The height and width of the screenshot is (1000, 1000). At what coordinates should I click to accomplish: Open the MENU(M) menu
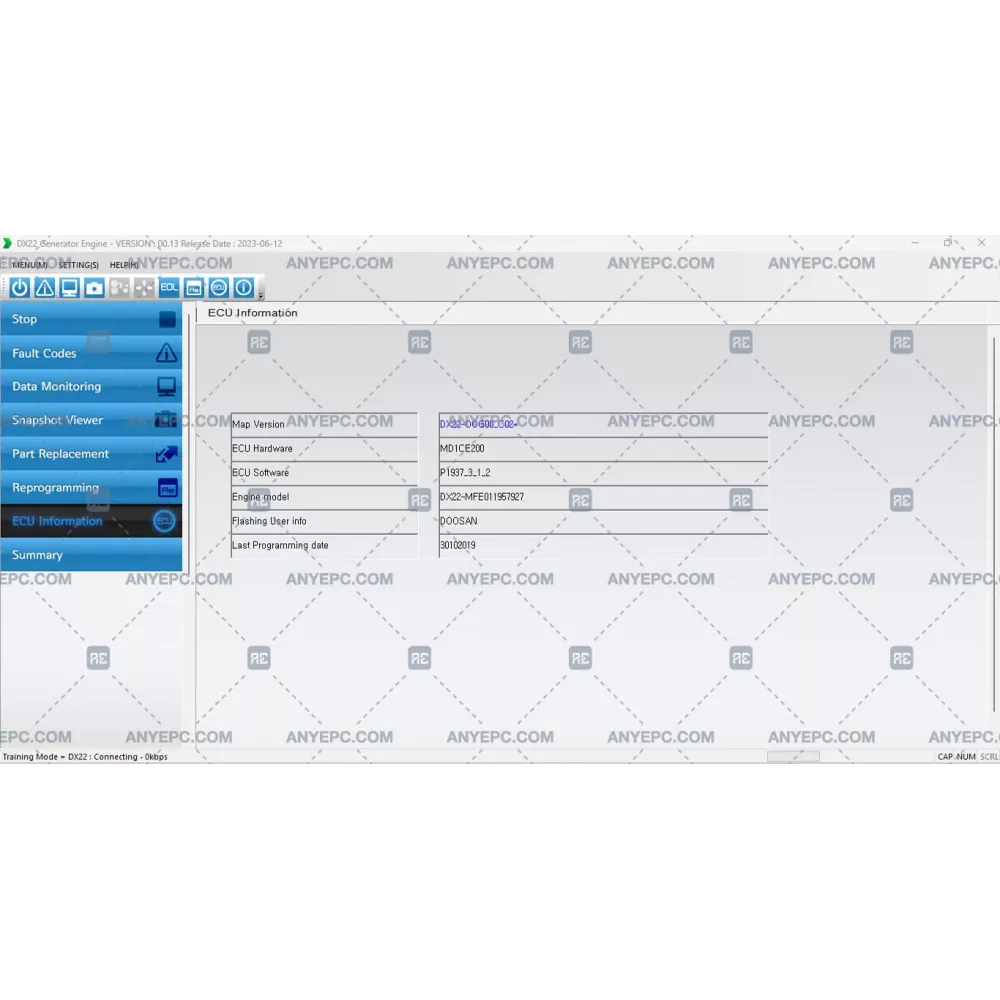(29, 265)
